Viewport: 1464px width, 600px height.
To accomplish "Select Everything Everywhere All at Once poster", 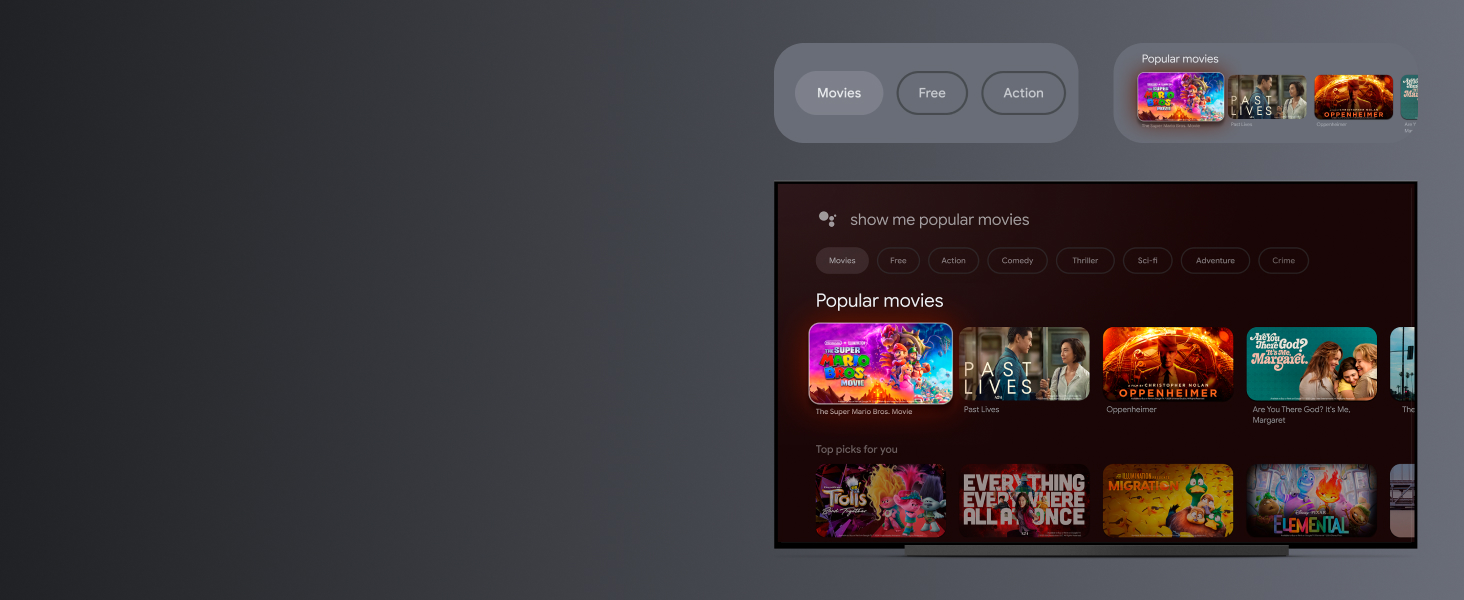I will [1024, 500].
